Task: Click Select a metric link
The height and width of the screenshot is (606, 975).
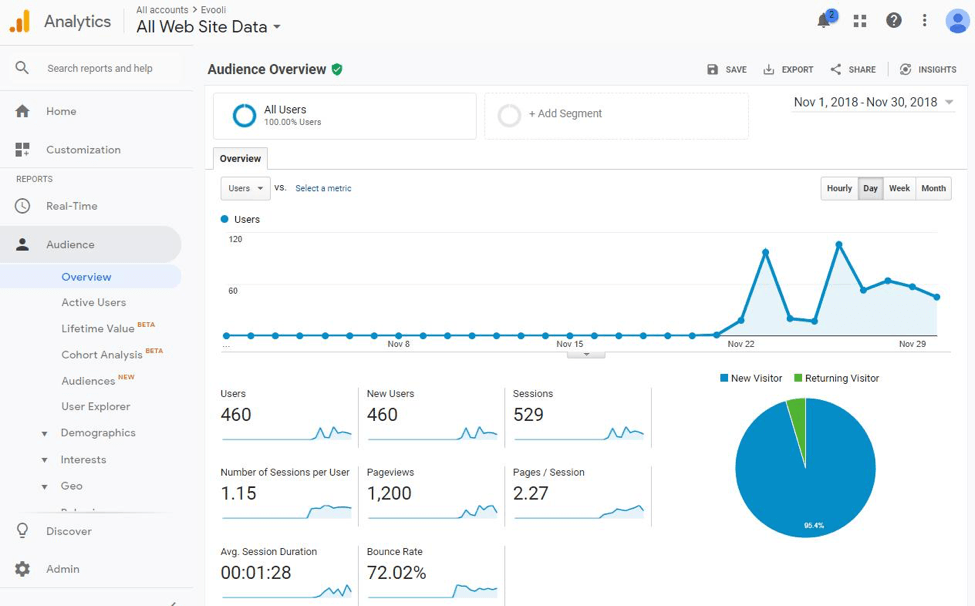Action: pos(323,188)
